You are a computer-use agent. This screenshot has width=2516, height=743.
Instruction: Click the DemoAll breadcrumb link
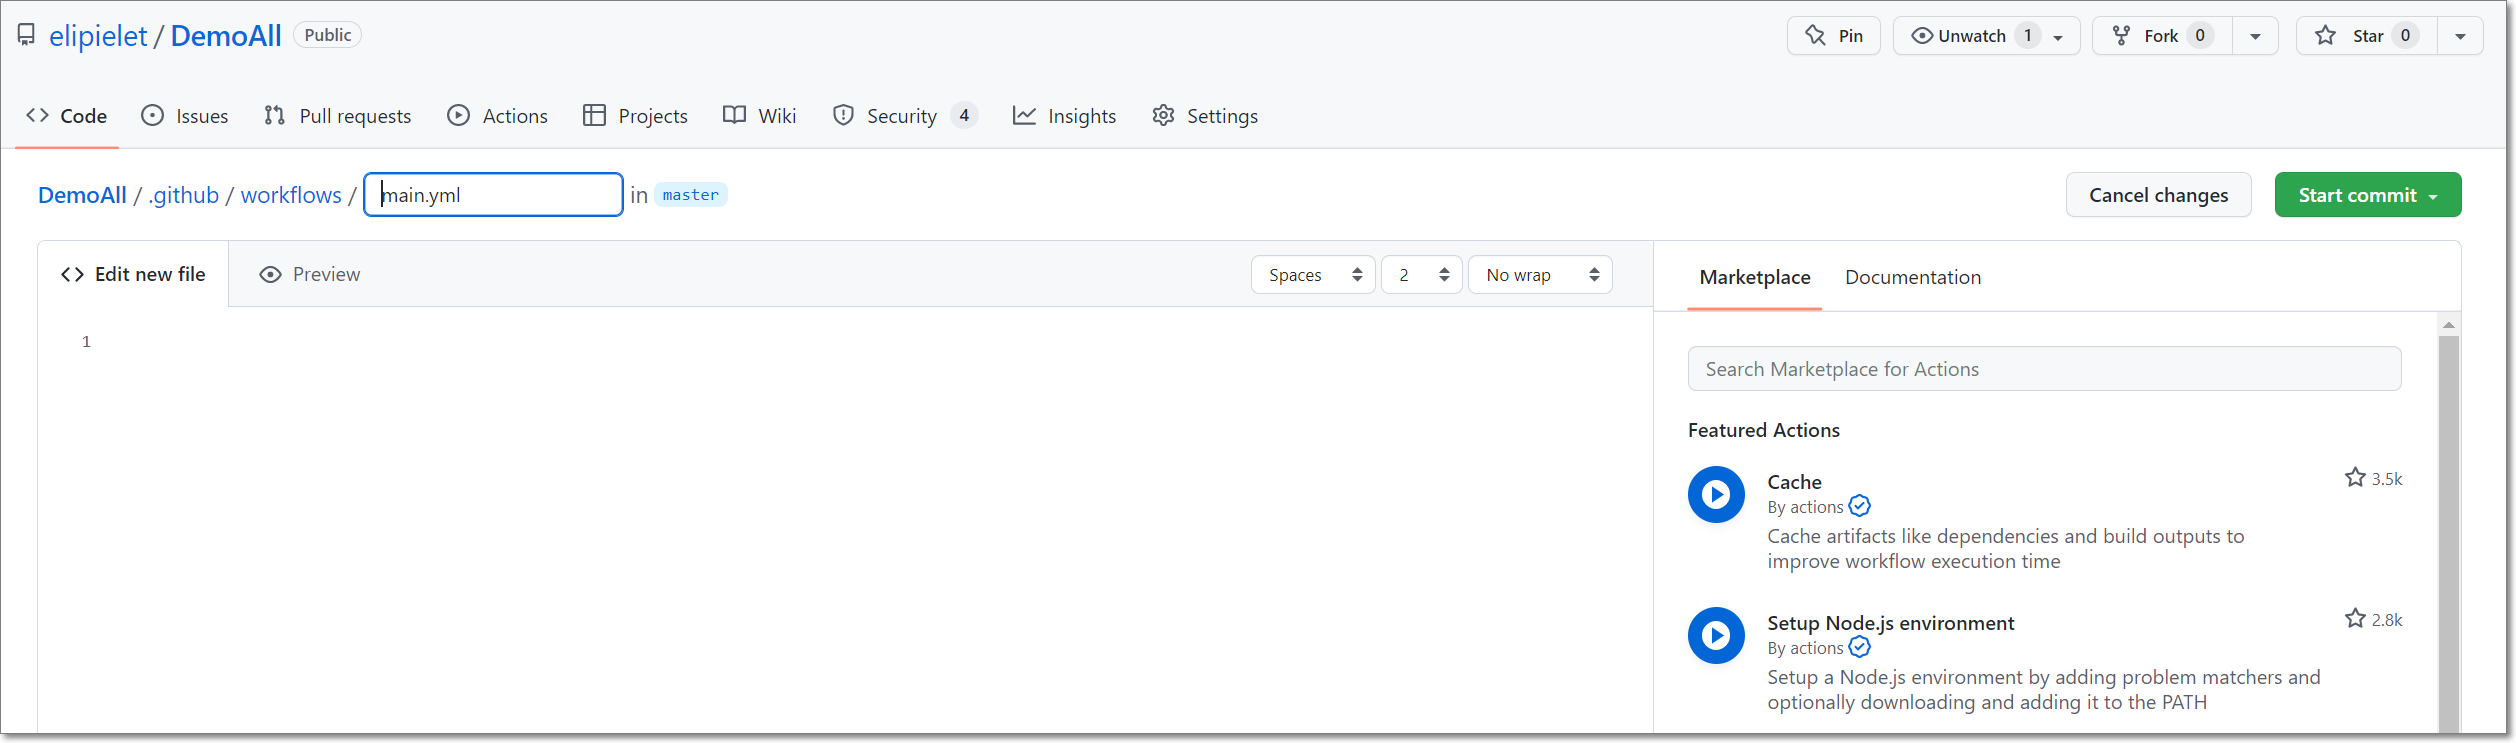click(x=82, y=195)
